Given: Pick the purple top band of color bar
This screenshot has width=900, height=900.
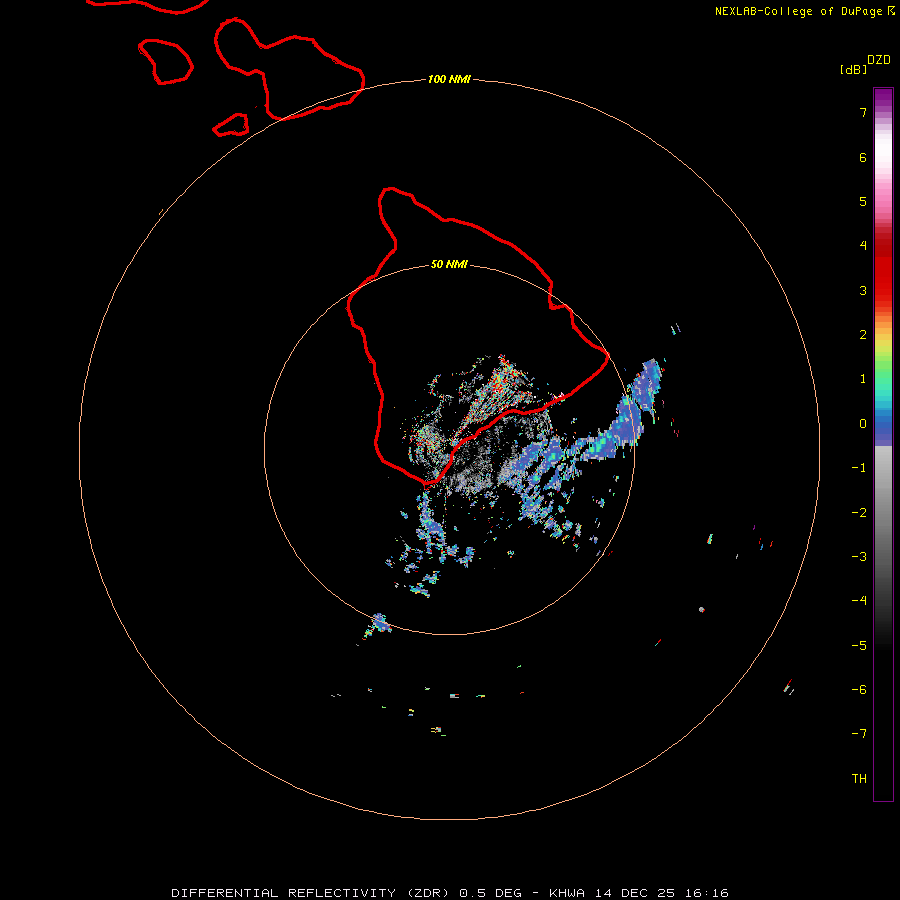Looking at the screenshot, I should 883,98.
